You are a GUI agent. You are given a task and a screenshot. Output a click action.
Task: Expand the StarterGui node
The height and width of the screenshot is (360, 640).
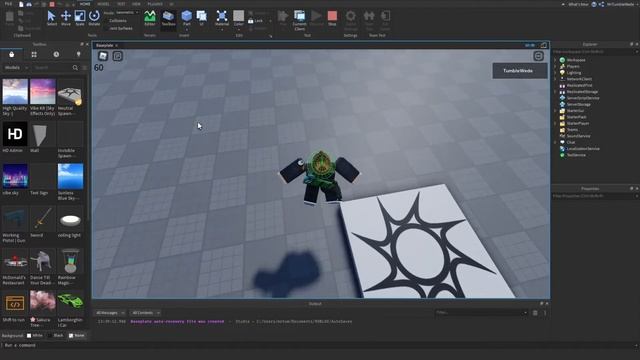coord(556,111)
